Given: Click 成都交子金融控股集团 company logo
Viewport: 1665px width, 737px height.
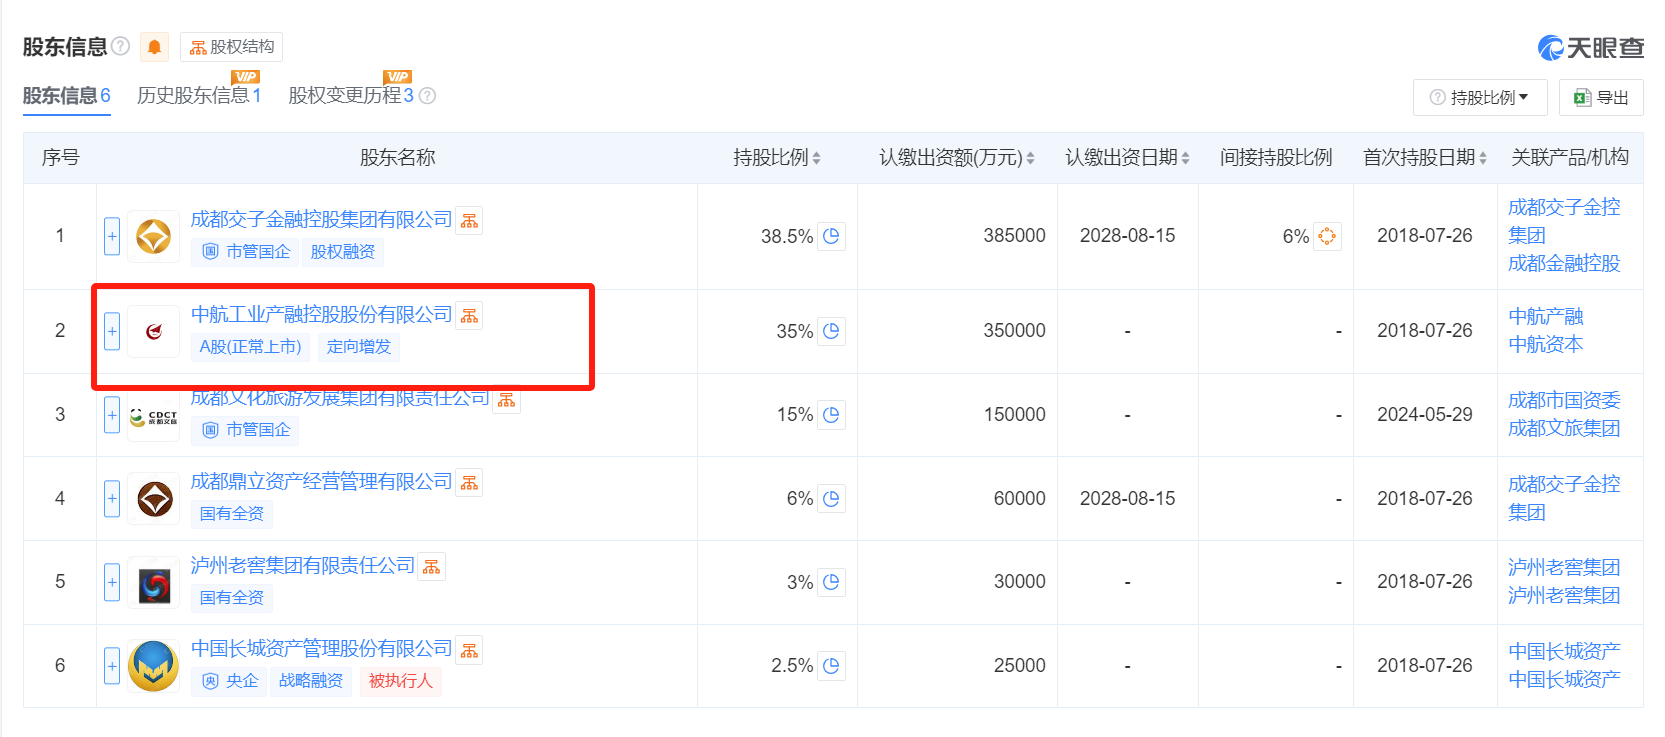Looking at the screenshot, I should click(x=153, y=236).
